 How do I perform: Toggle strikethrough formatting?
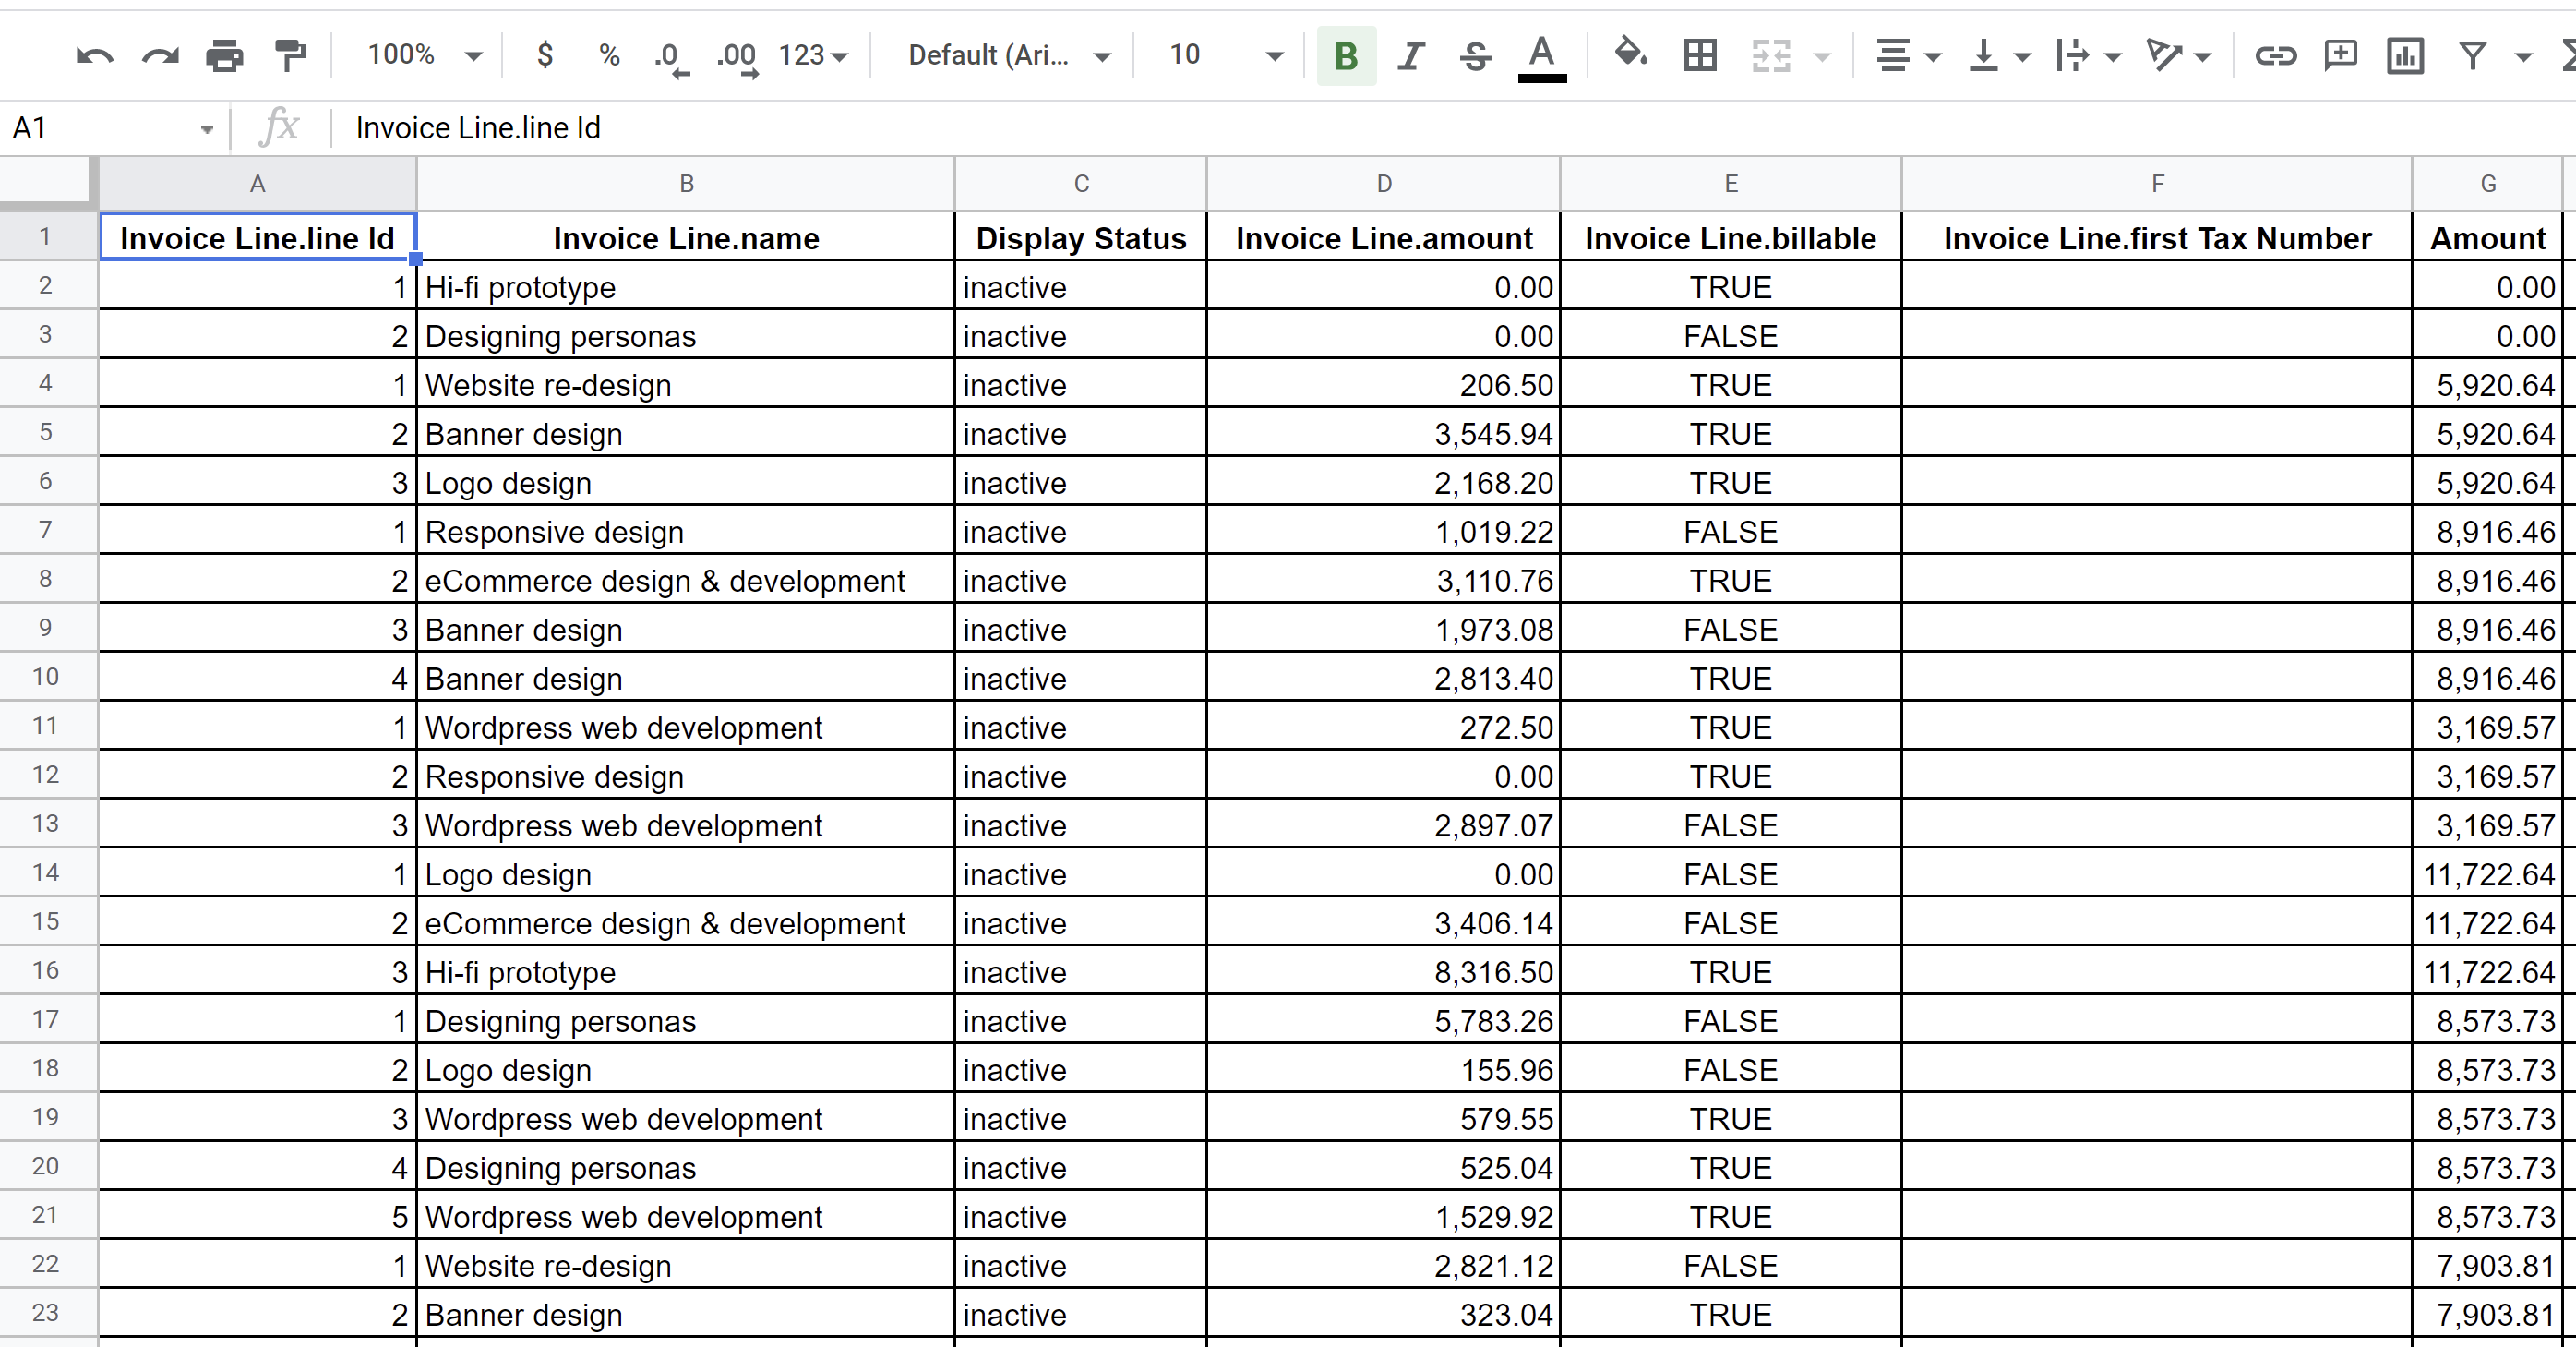coord(1475,56)
